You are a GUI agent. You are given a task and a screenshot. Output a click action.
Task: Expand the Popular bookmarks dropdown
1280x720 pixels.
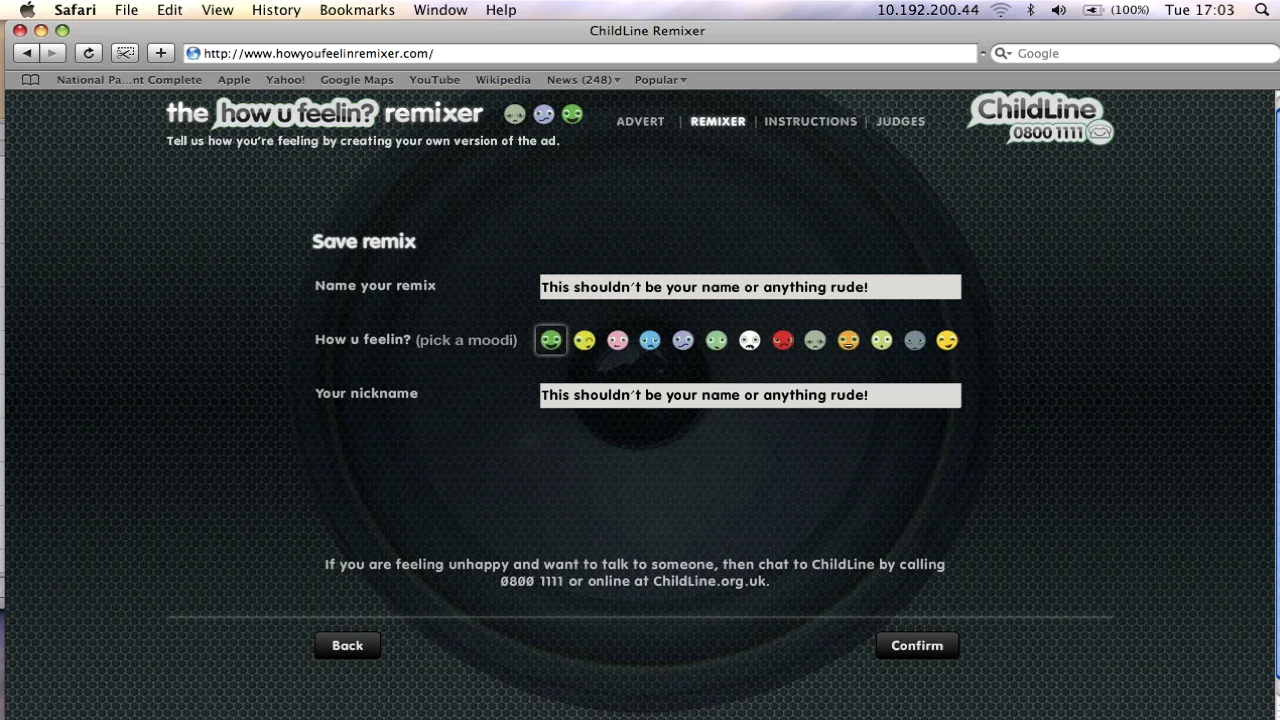[661, 80]
